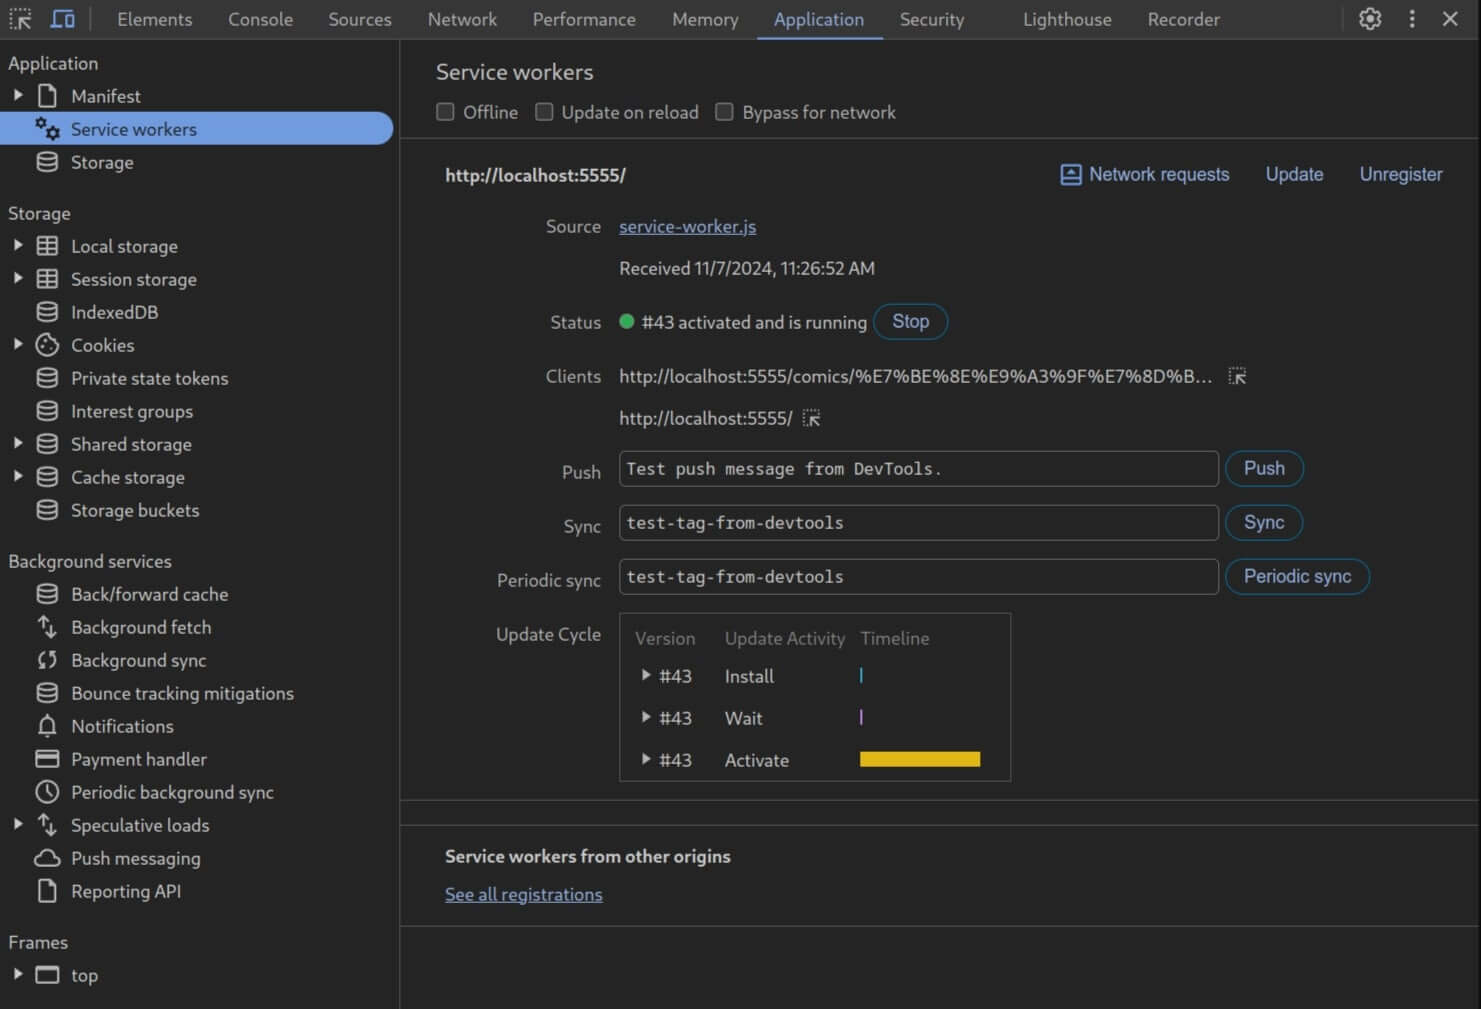Expand the #43 Activate row
The width and height of the screenshot is (1481, 1009).
coord(646,760)
